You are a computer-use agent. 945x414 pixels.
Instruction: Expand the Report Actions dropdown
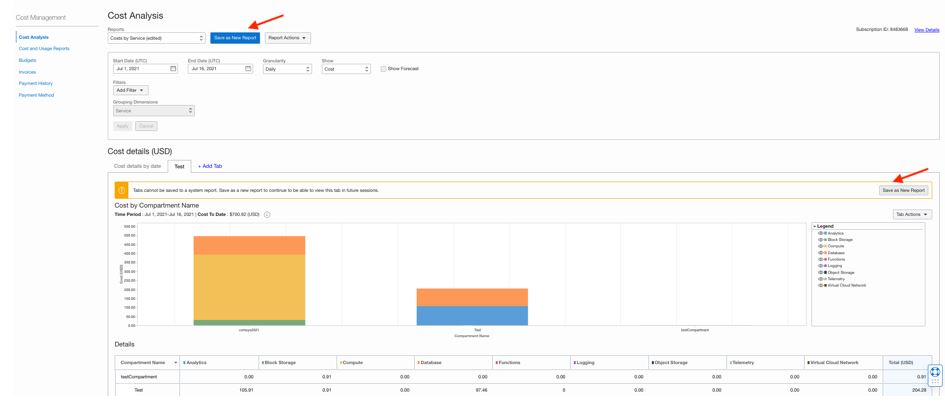click(x=288, y=38)
